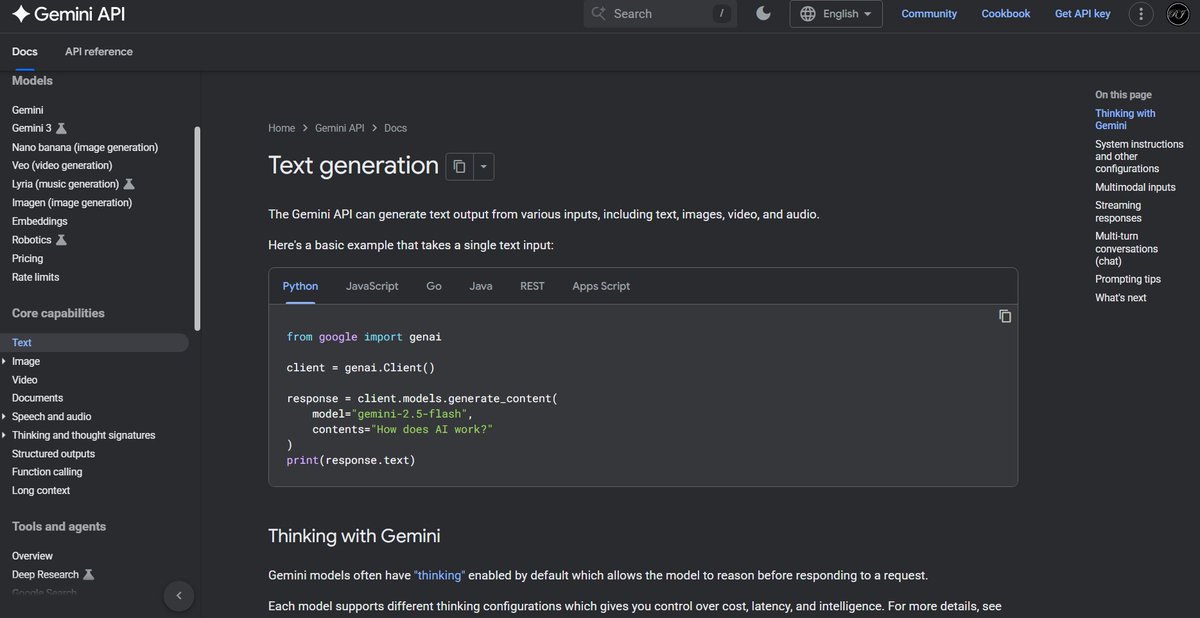Select the JavaScript code tab
Viewport: 1200px width, 618px height.
(x=372, y=286)
